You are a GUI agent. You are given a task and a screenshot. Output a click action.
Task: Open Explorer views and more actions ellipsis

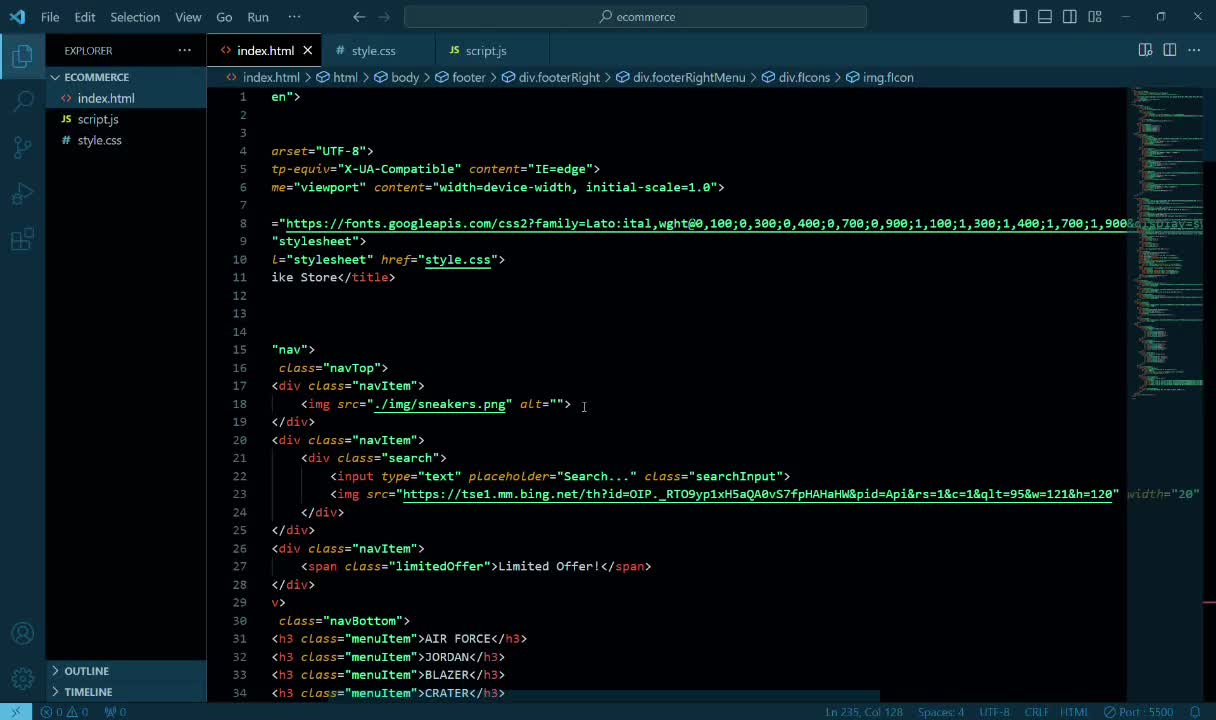pos(184,50)
